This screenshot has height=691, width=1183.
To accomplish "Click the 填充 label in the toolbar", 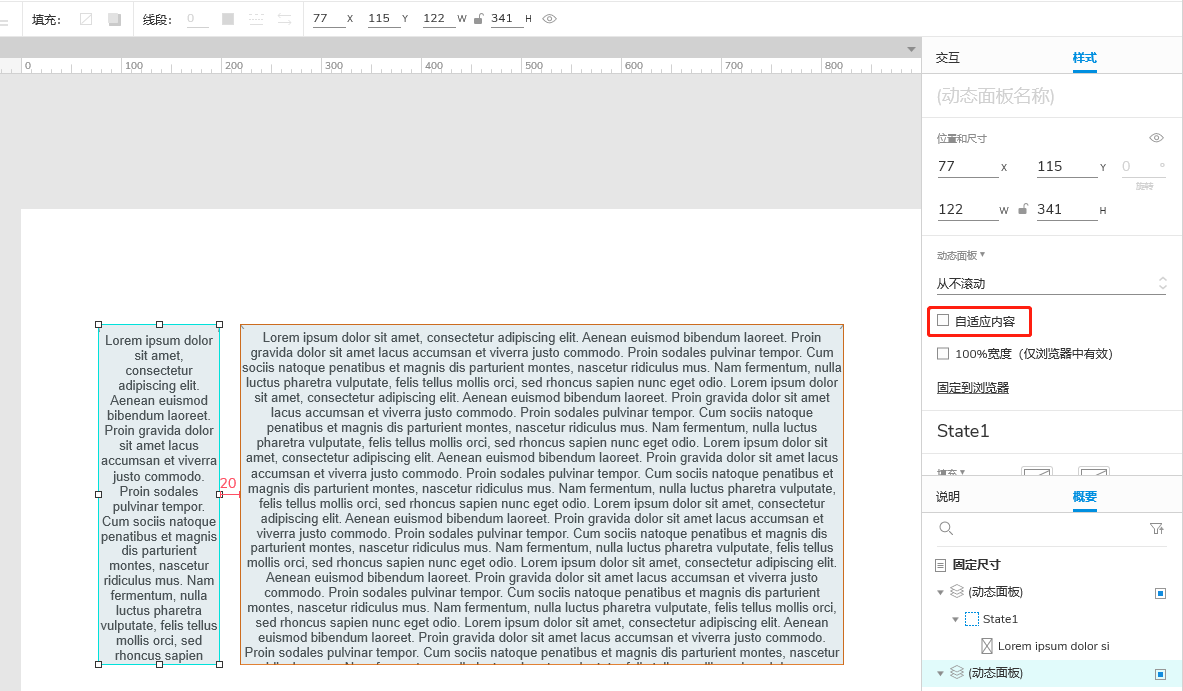I will coord(46,20).
